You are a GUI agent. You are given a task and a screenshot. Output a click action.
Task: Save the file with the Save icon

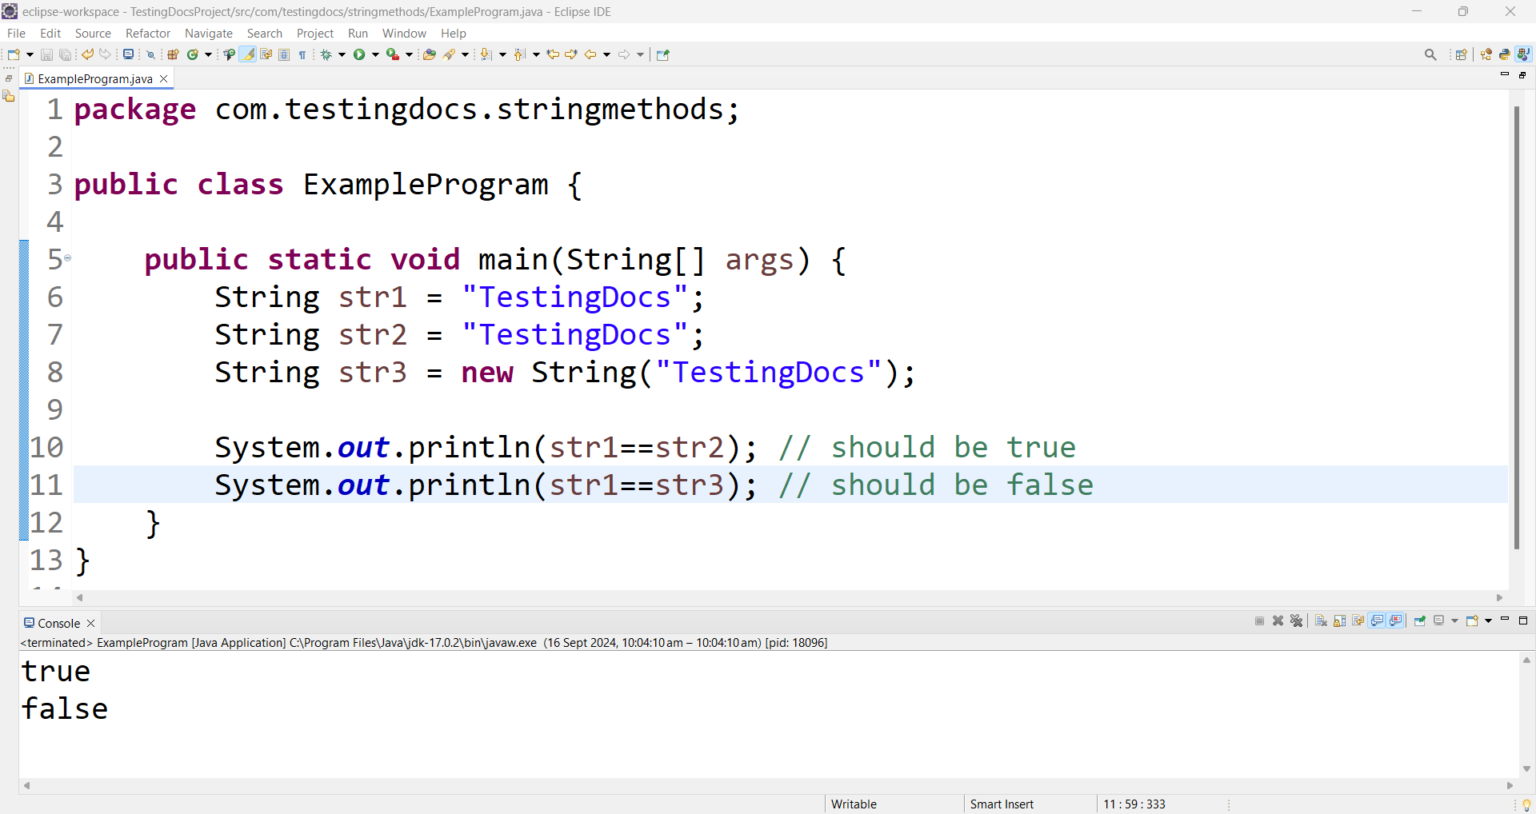(46, 54)
